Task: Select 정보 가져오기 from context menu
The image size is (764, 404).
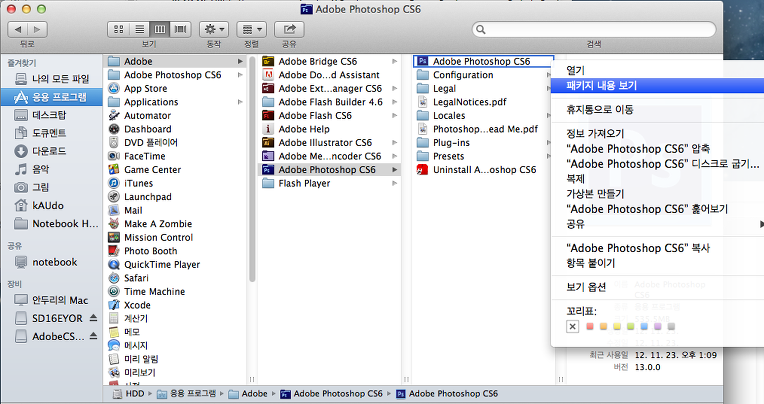Action: [x=594, y=133]
